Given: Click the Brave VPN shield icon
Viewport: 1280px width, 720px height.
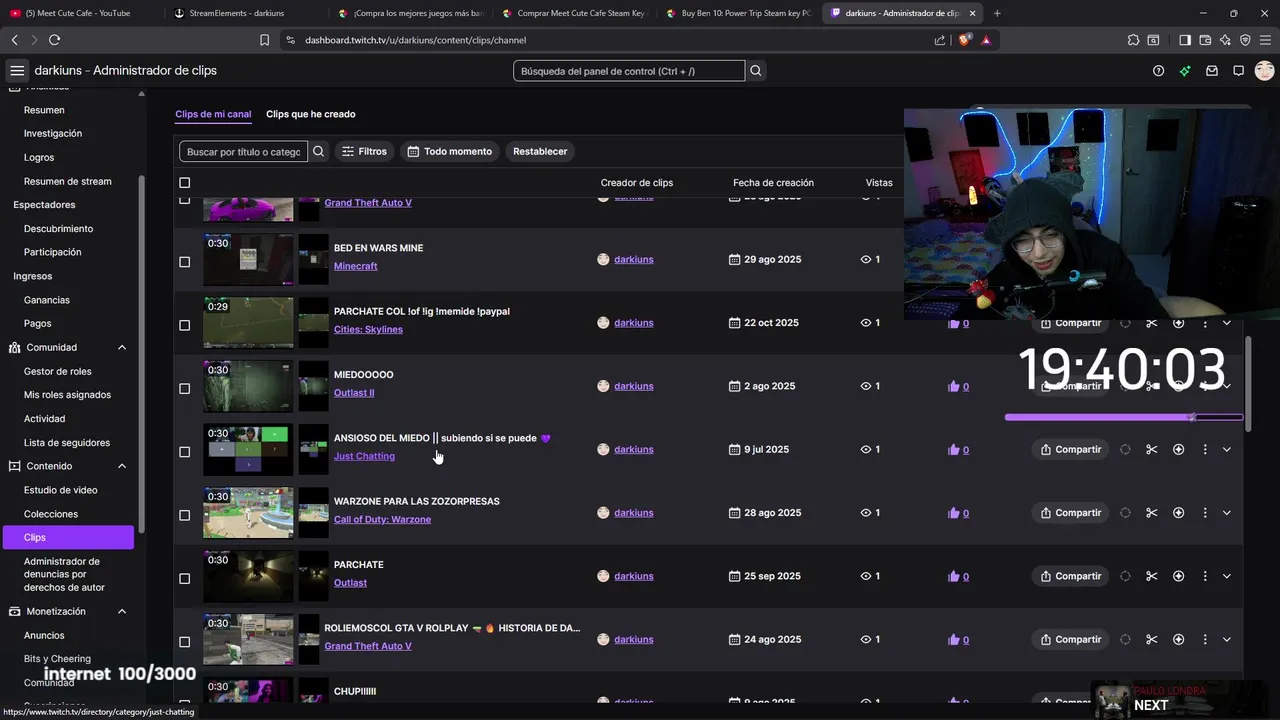Looking at the screenshot, I should [1245, 40].
